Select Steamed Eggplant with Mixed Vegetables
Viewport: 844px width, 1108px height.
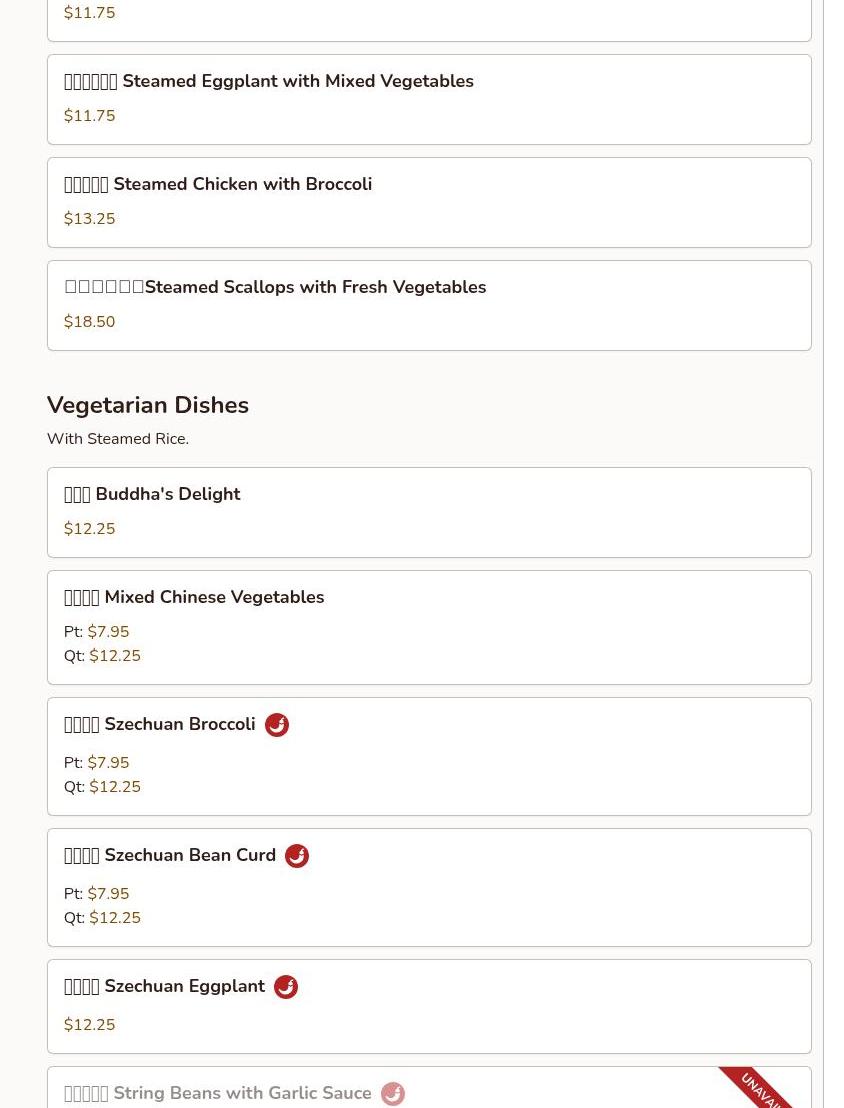click(298, 82)
